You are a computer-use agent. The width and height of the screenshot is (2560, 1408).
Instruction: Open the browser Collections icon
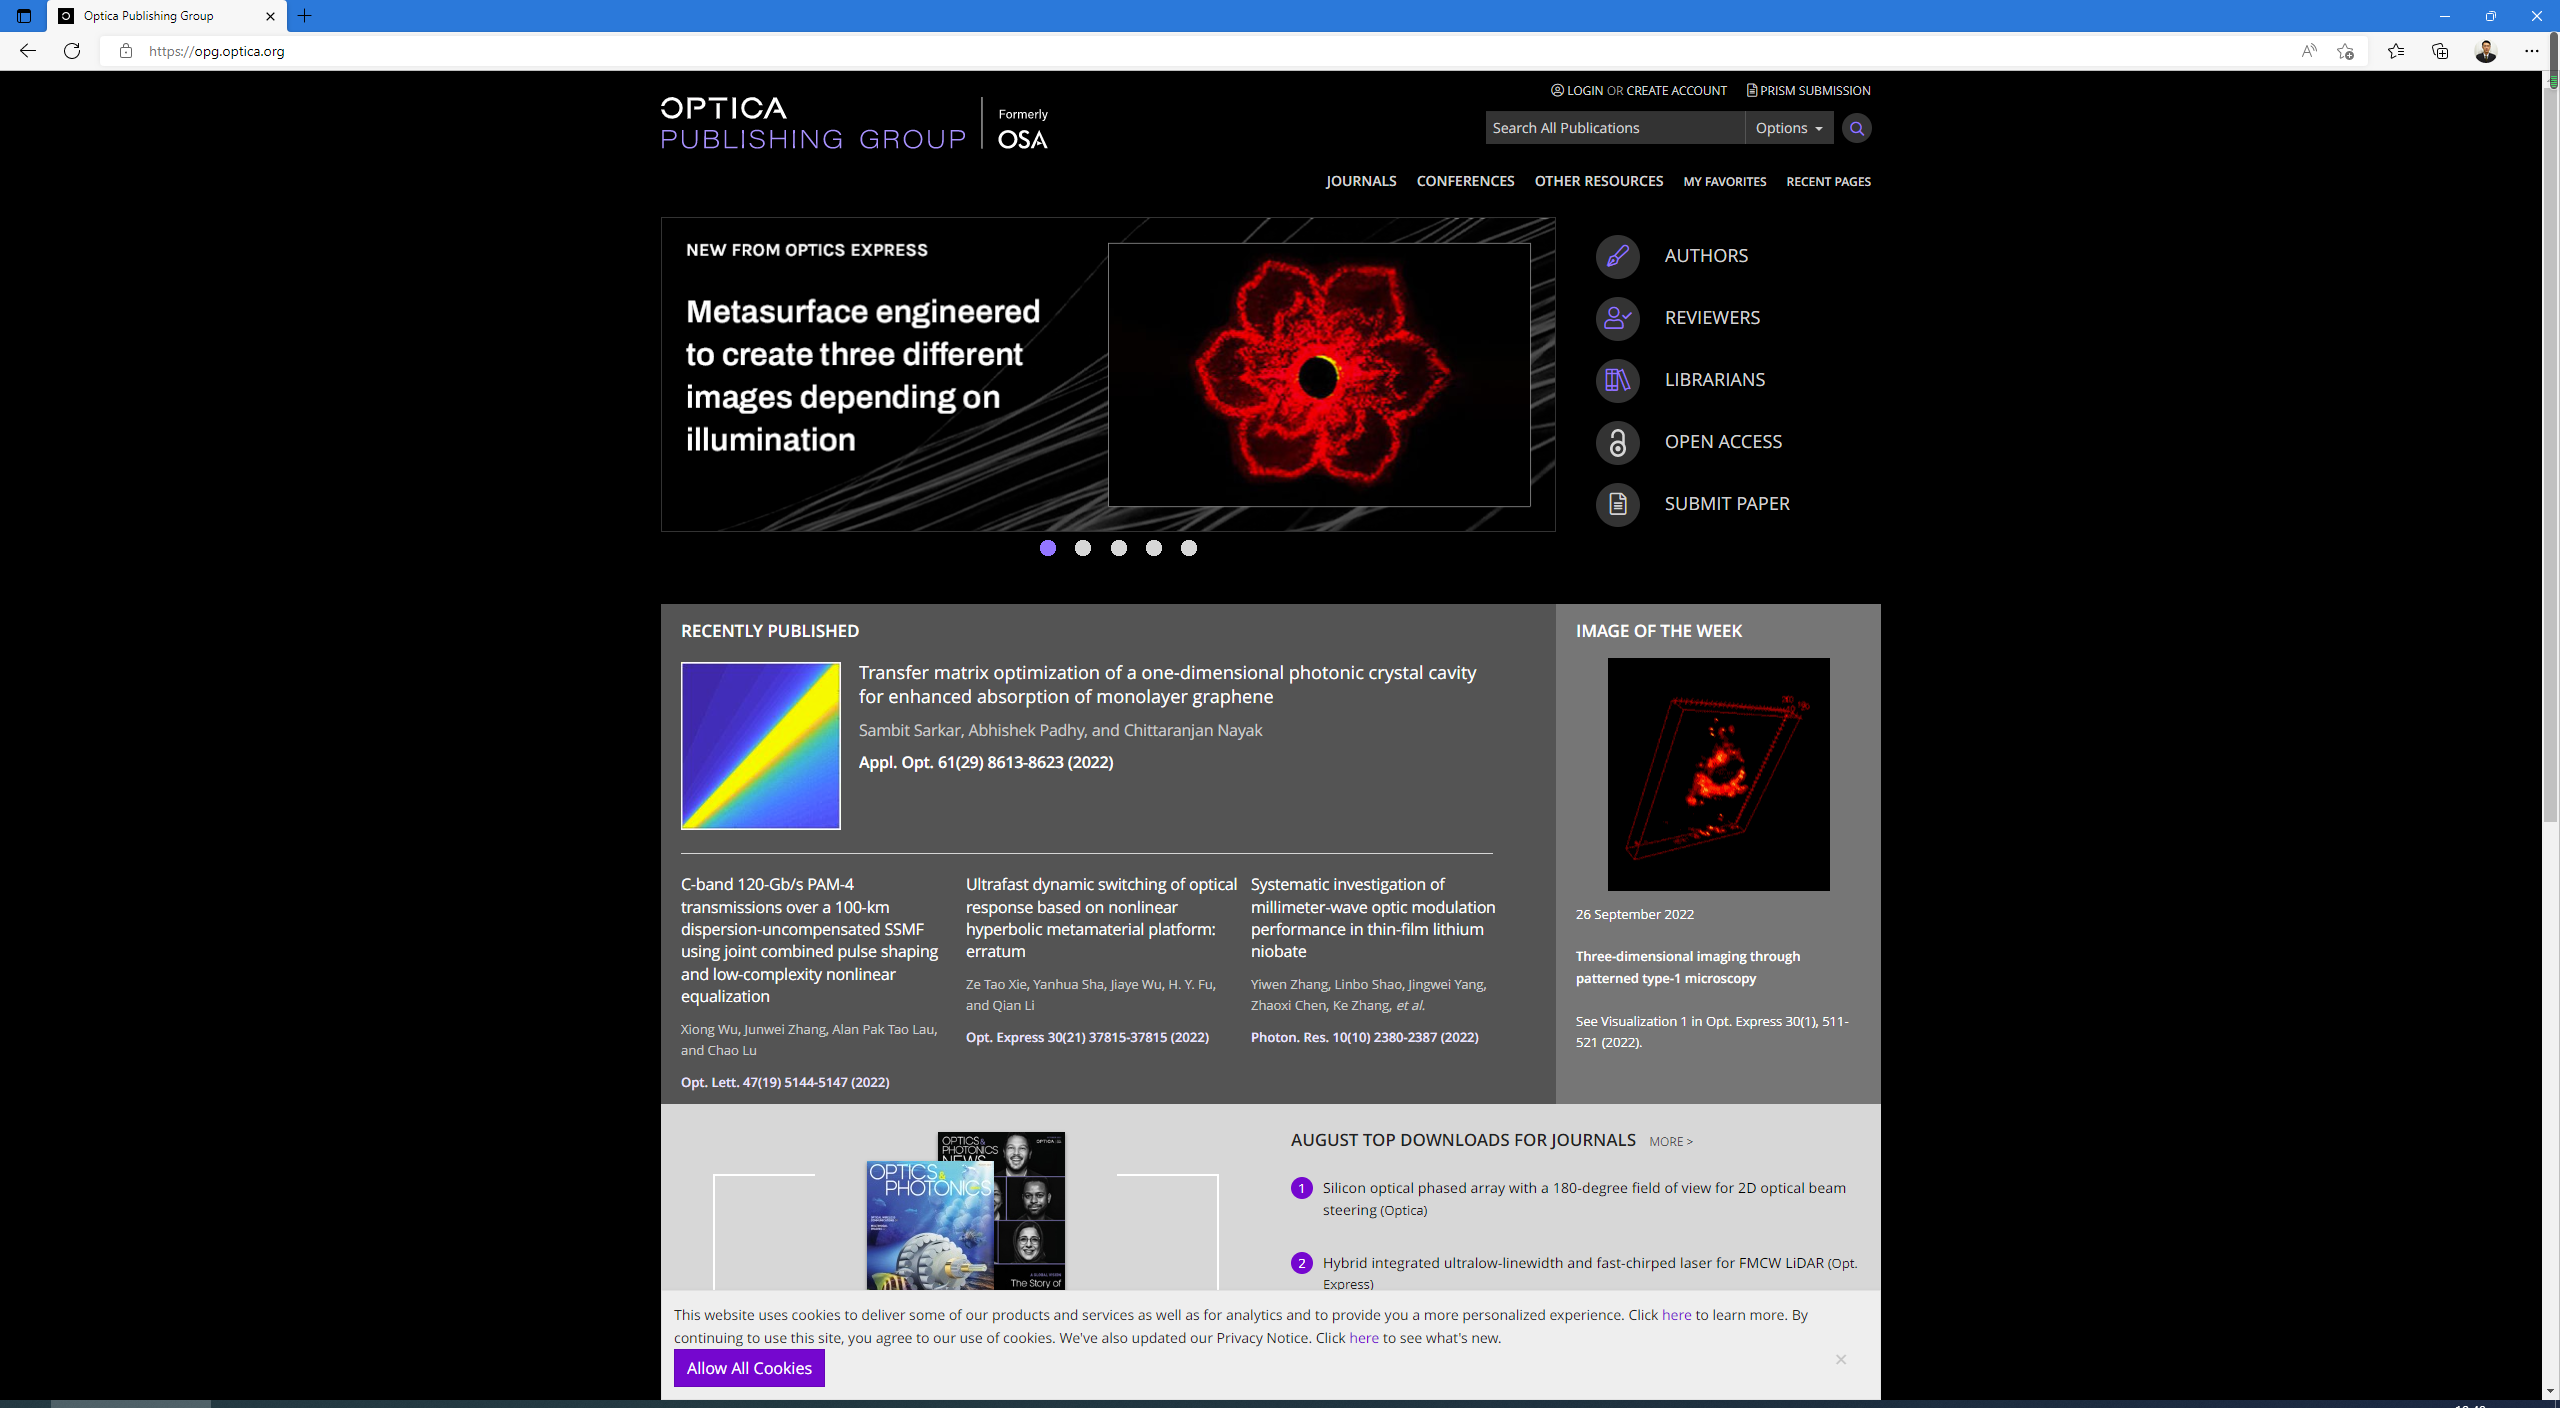2440,51
